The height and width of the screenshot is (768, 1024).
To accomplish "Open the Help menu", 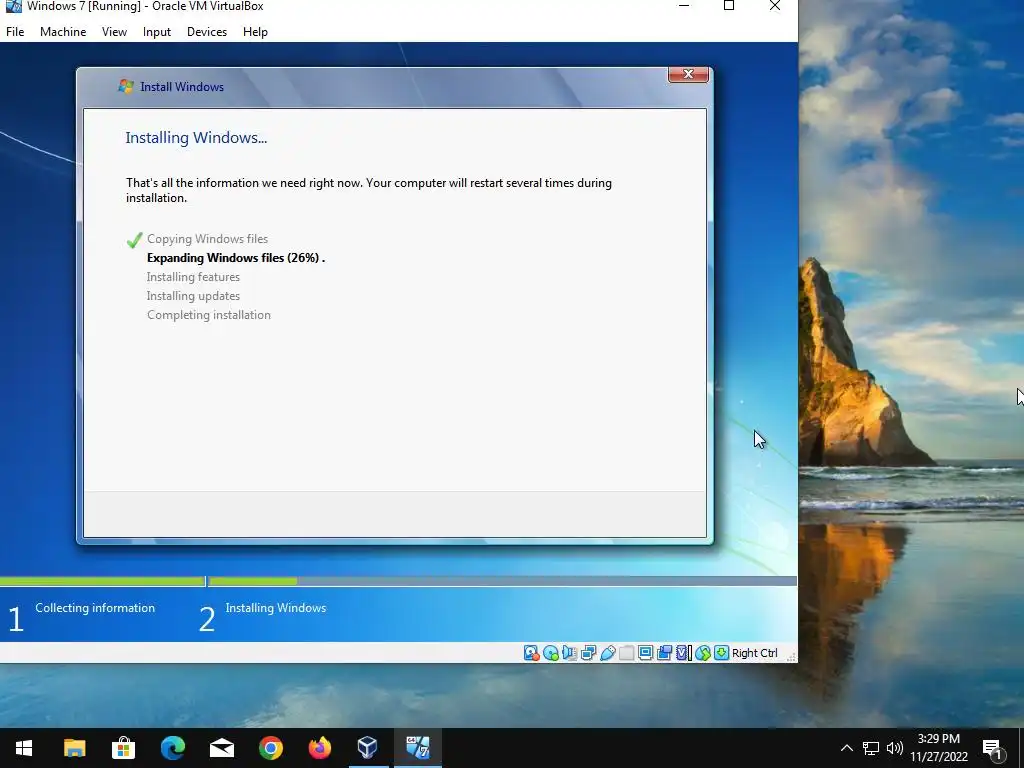I will 255,31.
